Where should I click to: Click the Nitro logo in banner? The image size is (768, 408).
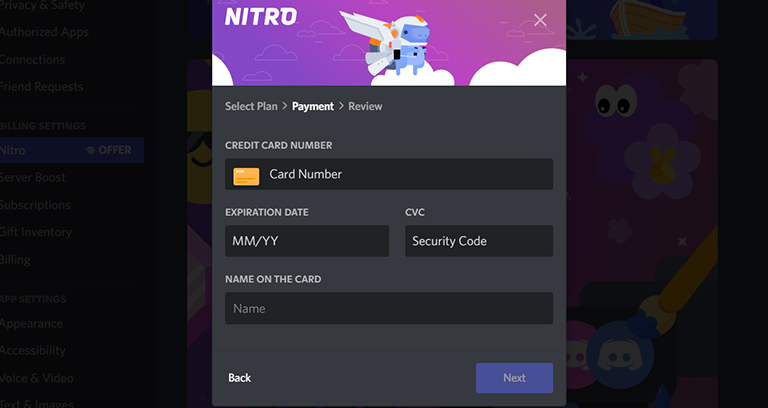[261, 17]
